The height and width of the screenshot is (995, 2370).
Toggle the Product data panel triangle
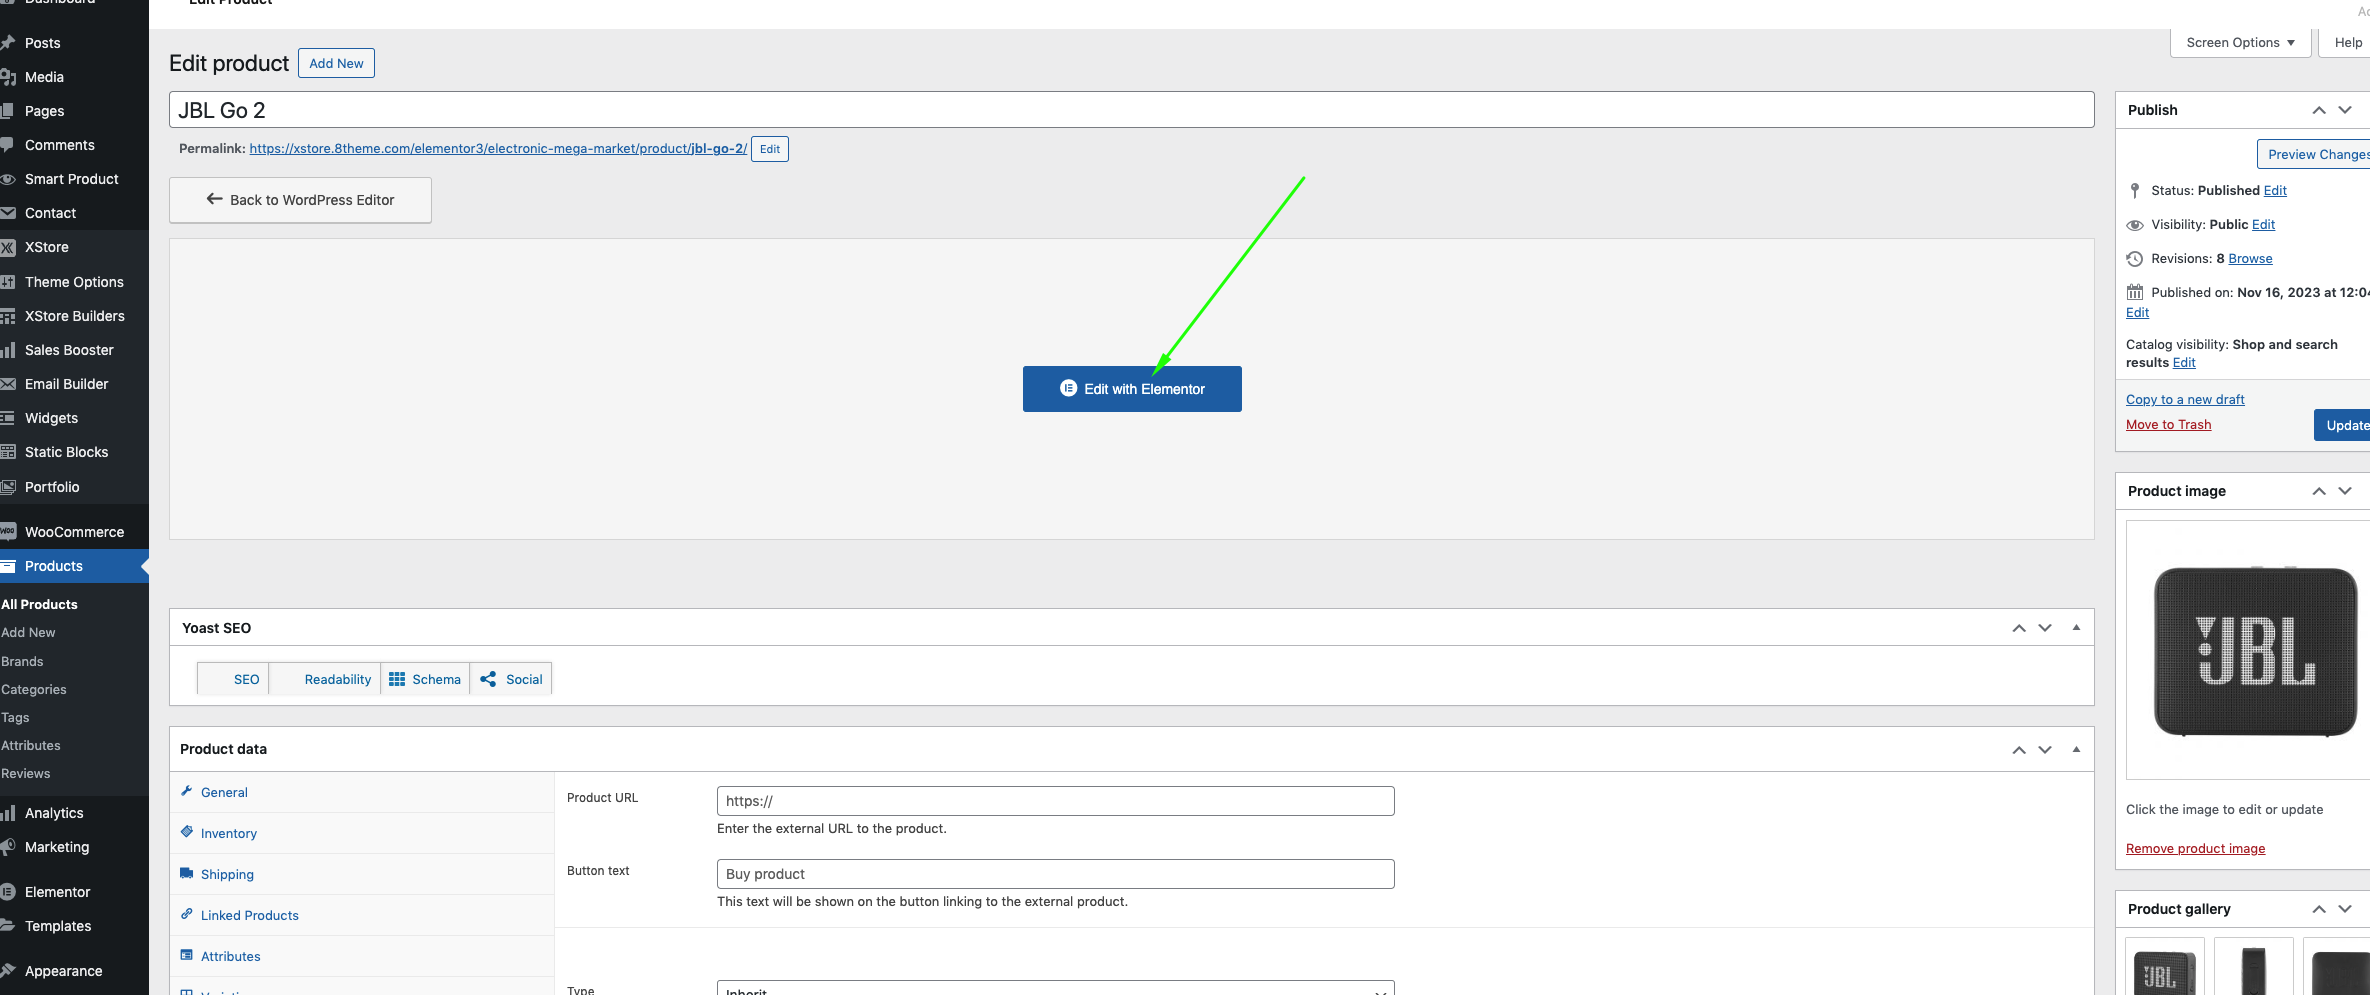click(2076, 749)
